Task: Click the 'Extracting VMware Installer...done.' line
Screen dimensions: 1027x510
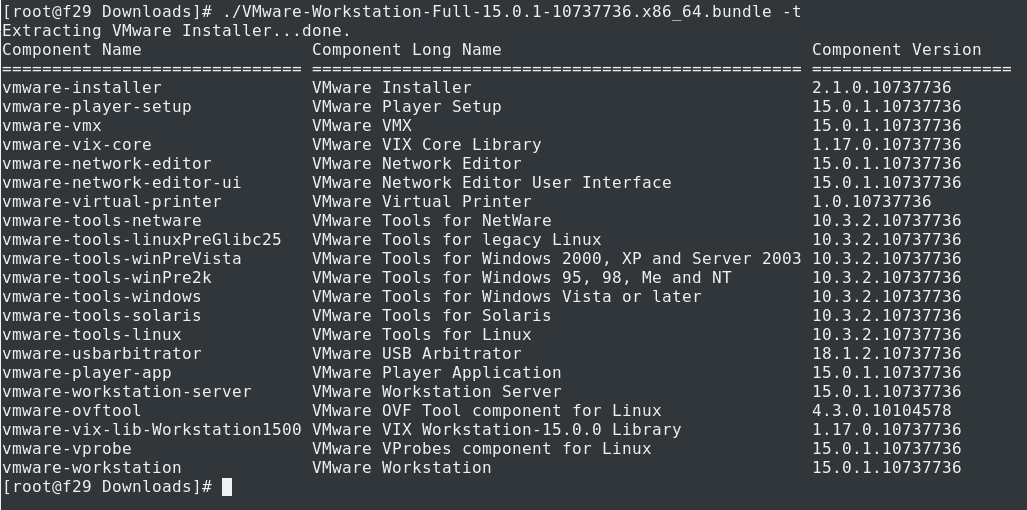Action: pos(177,31)
